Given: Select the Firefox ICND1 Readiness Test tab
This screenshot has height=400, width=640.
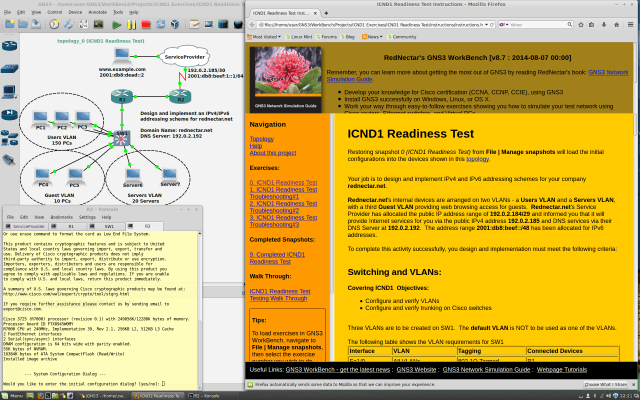Looking at the screenshot, I should [284, 13].
